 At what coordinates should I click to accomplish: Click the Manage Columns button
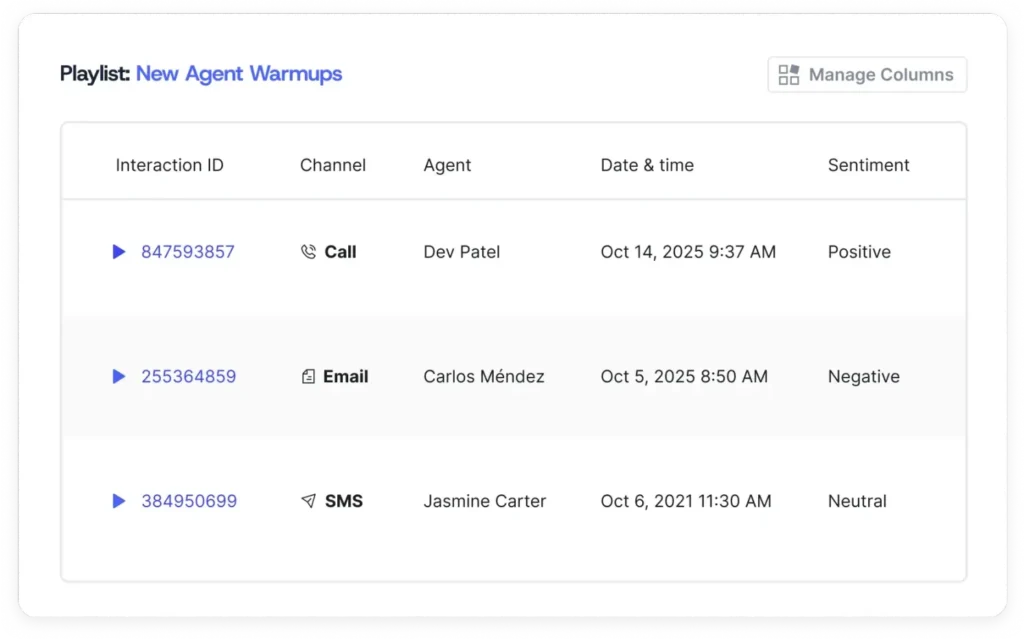tap(866, 74)
